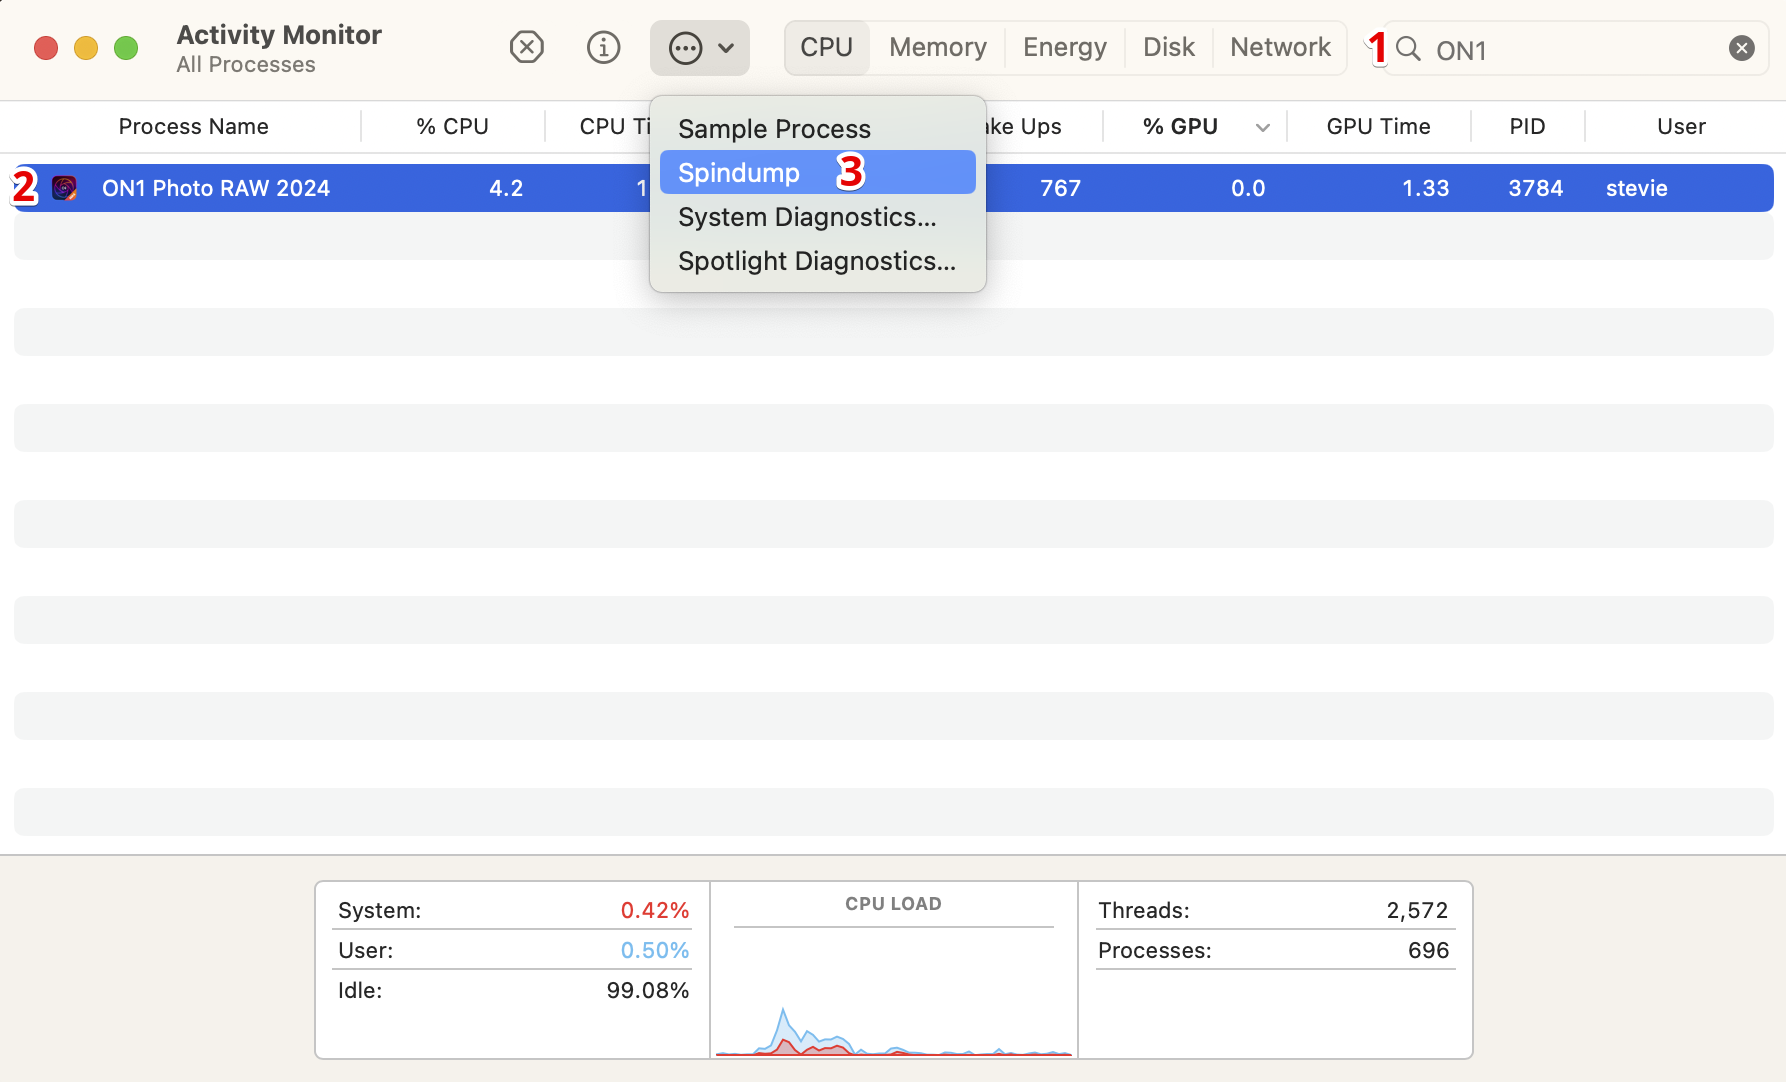Viewport: 1786px width, 1082px height.
Task: Click the stop process (X) toolbar icon
Action: coord(527,47)
